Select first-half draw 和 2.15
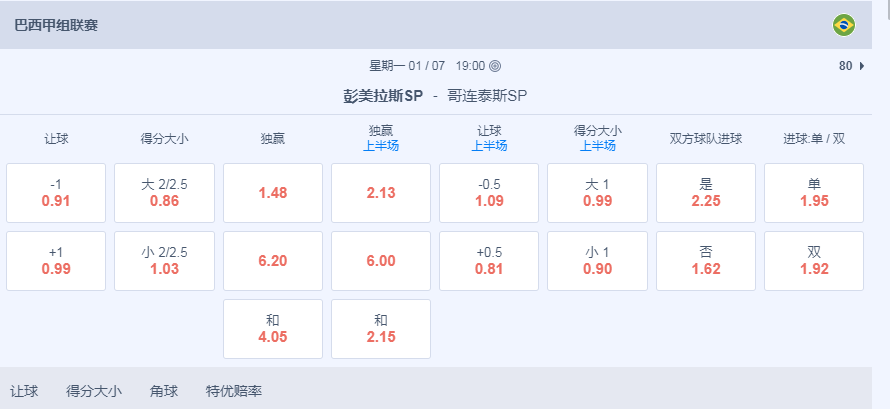The height and width of the screenshot is (409, 890). point(380,329)
